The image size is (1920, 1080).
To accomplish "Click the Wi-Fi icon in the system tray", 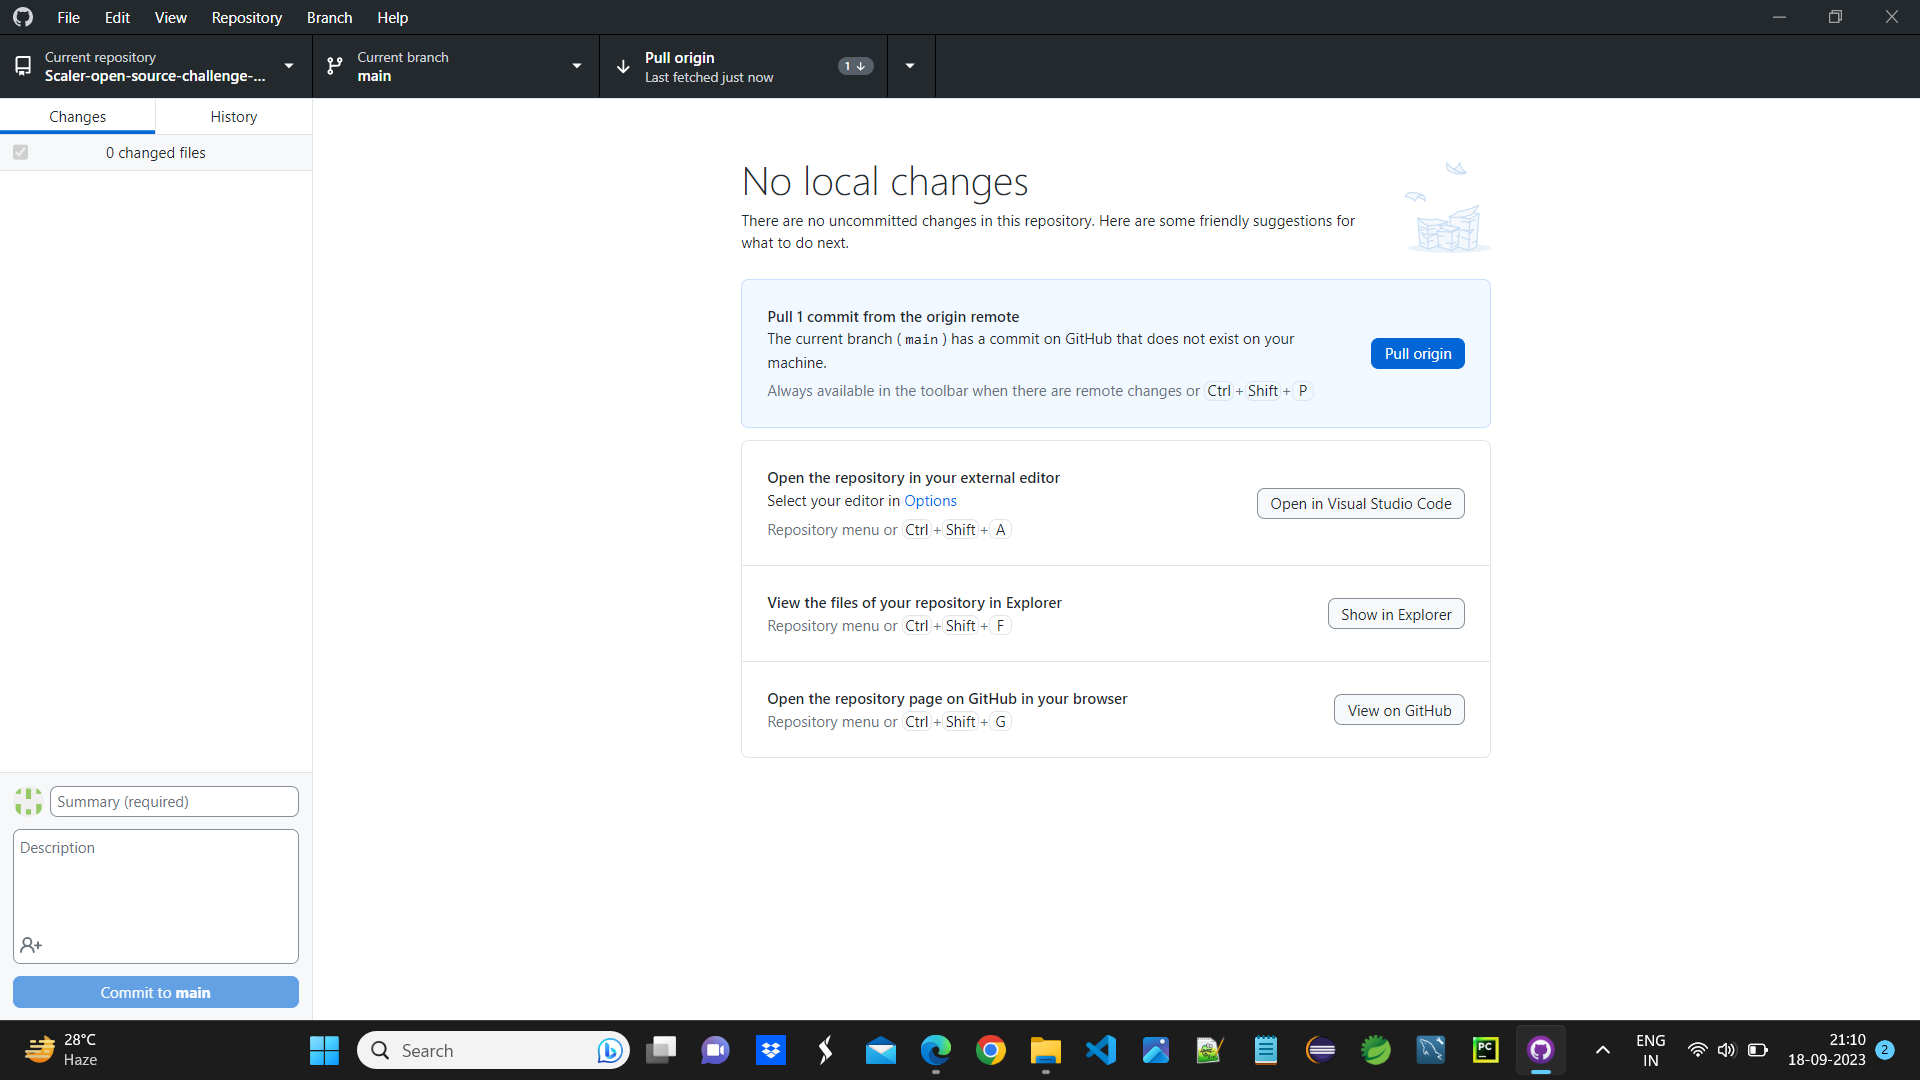I will (x=1698, y=1050).
